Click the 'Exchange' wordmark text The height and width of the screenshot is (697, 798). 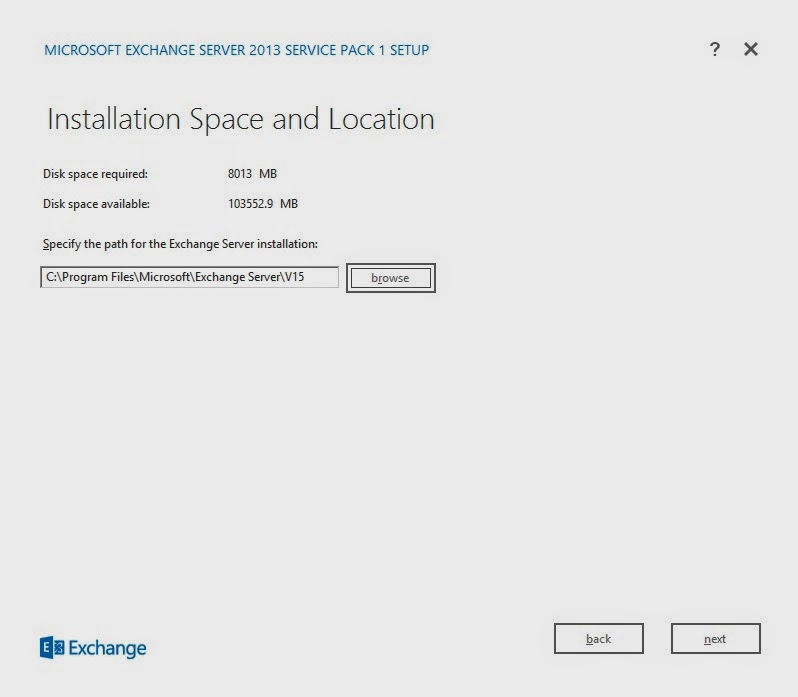[x=107, y=648]
